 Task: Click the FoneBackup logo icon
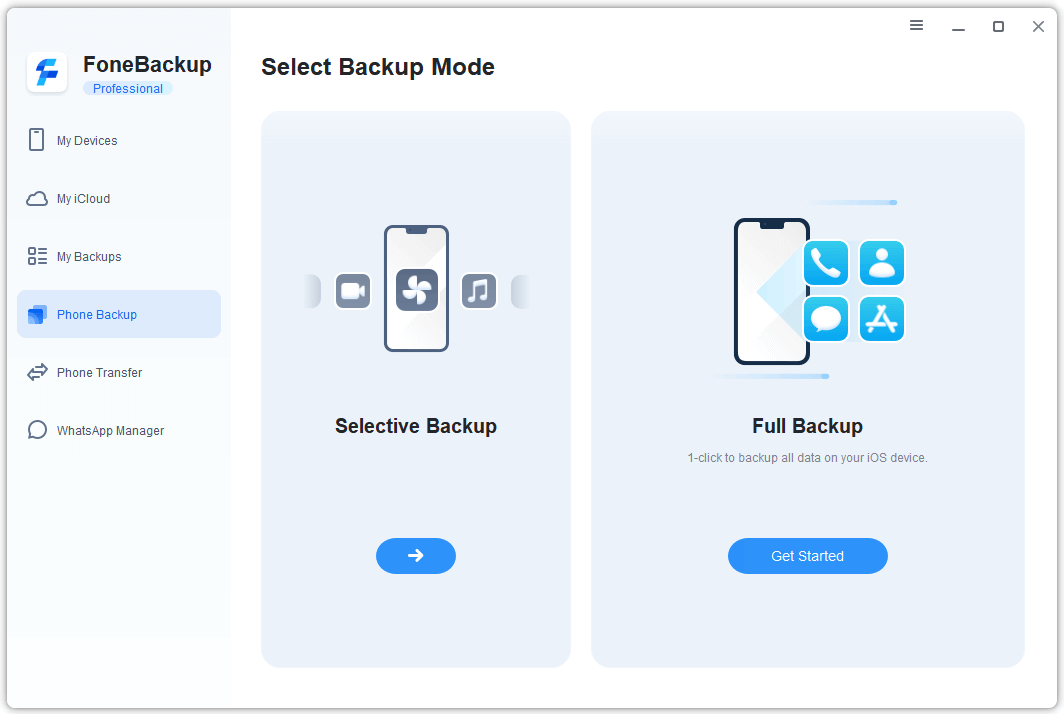(x=47, y=73)
